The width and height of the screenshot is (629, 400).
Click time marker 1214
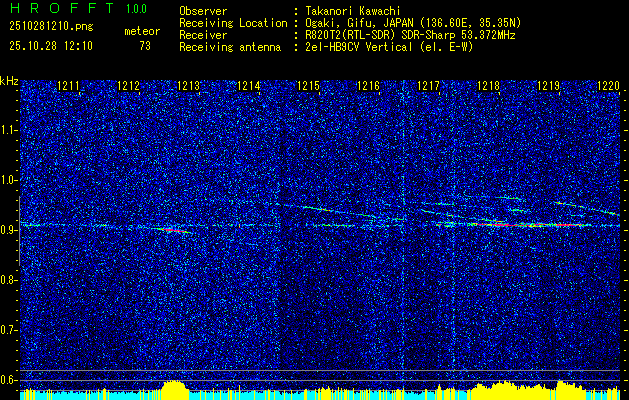pyautogui.click(x=248, y=86)
